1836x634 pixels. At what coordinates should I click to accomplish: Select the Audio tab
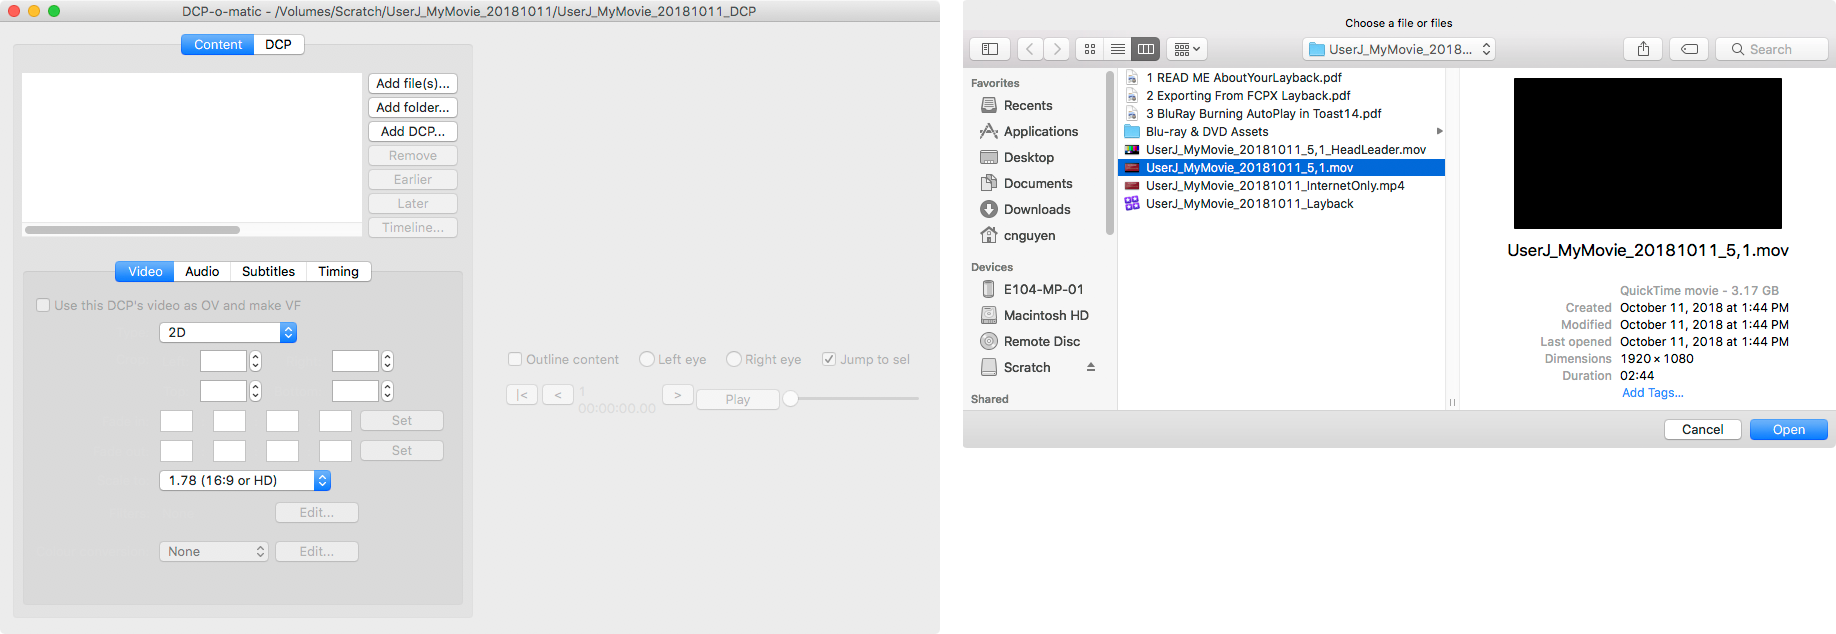tap(202, 271)
